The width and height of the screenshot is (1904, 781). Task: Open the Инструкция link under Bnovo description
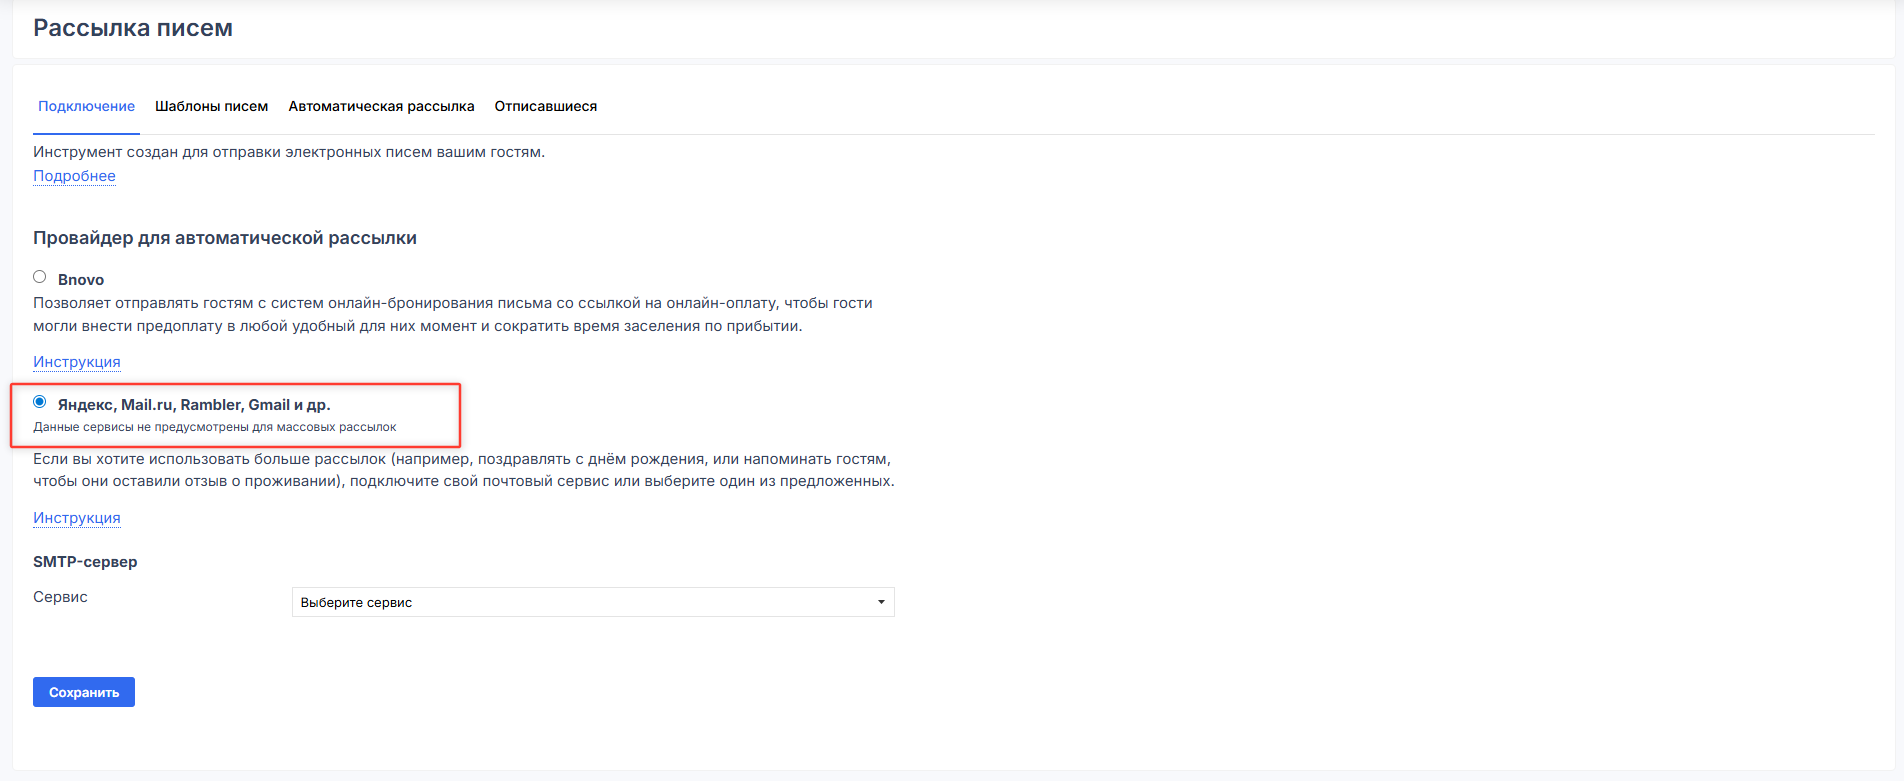(x=77, y=362)
